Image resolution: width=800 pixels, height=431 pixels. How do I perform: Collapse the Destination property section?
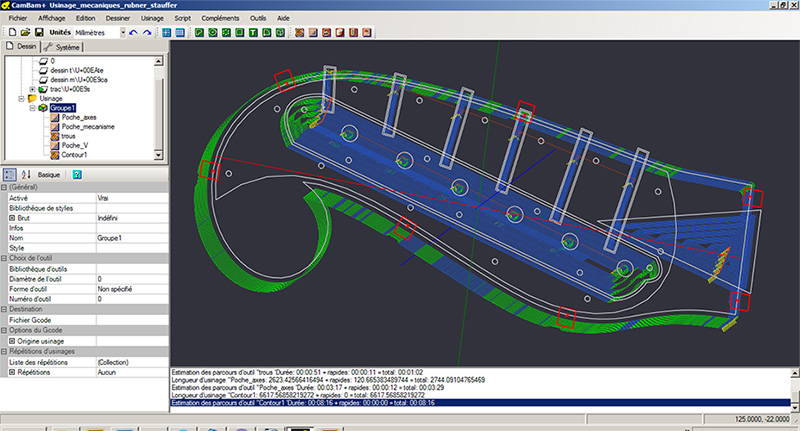(4, 309)
